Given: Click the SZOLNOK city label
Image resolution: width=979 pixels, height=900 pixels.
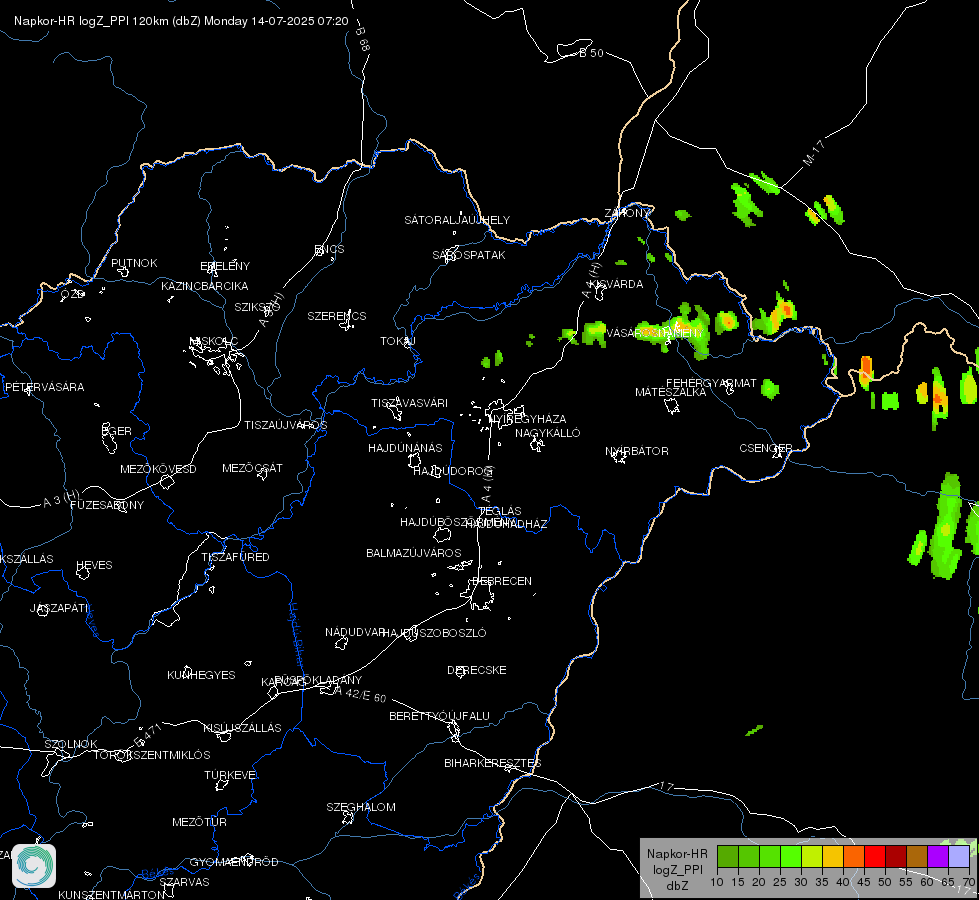Looking at the screenshot, I should pyautogui.click(x=71, y=744).
